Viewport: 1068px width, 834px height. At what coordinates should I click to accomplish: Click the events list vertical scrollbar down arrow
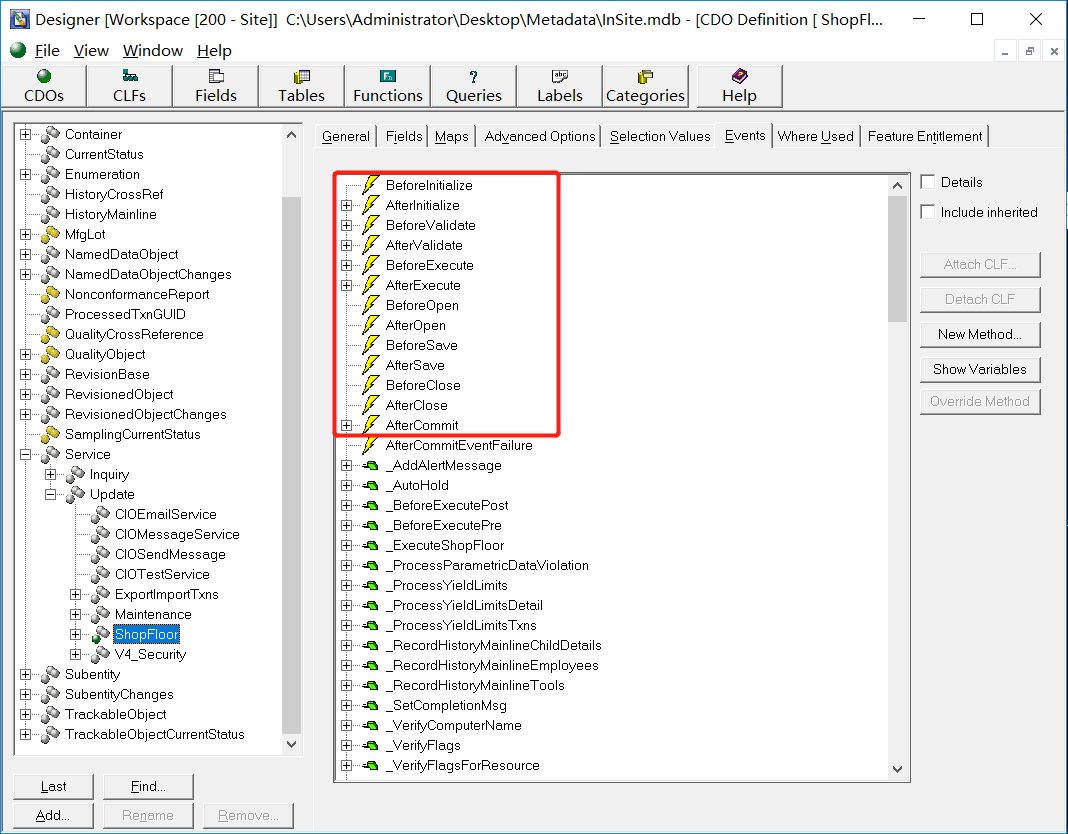[x=897, y=768]
